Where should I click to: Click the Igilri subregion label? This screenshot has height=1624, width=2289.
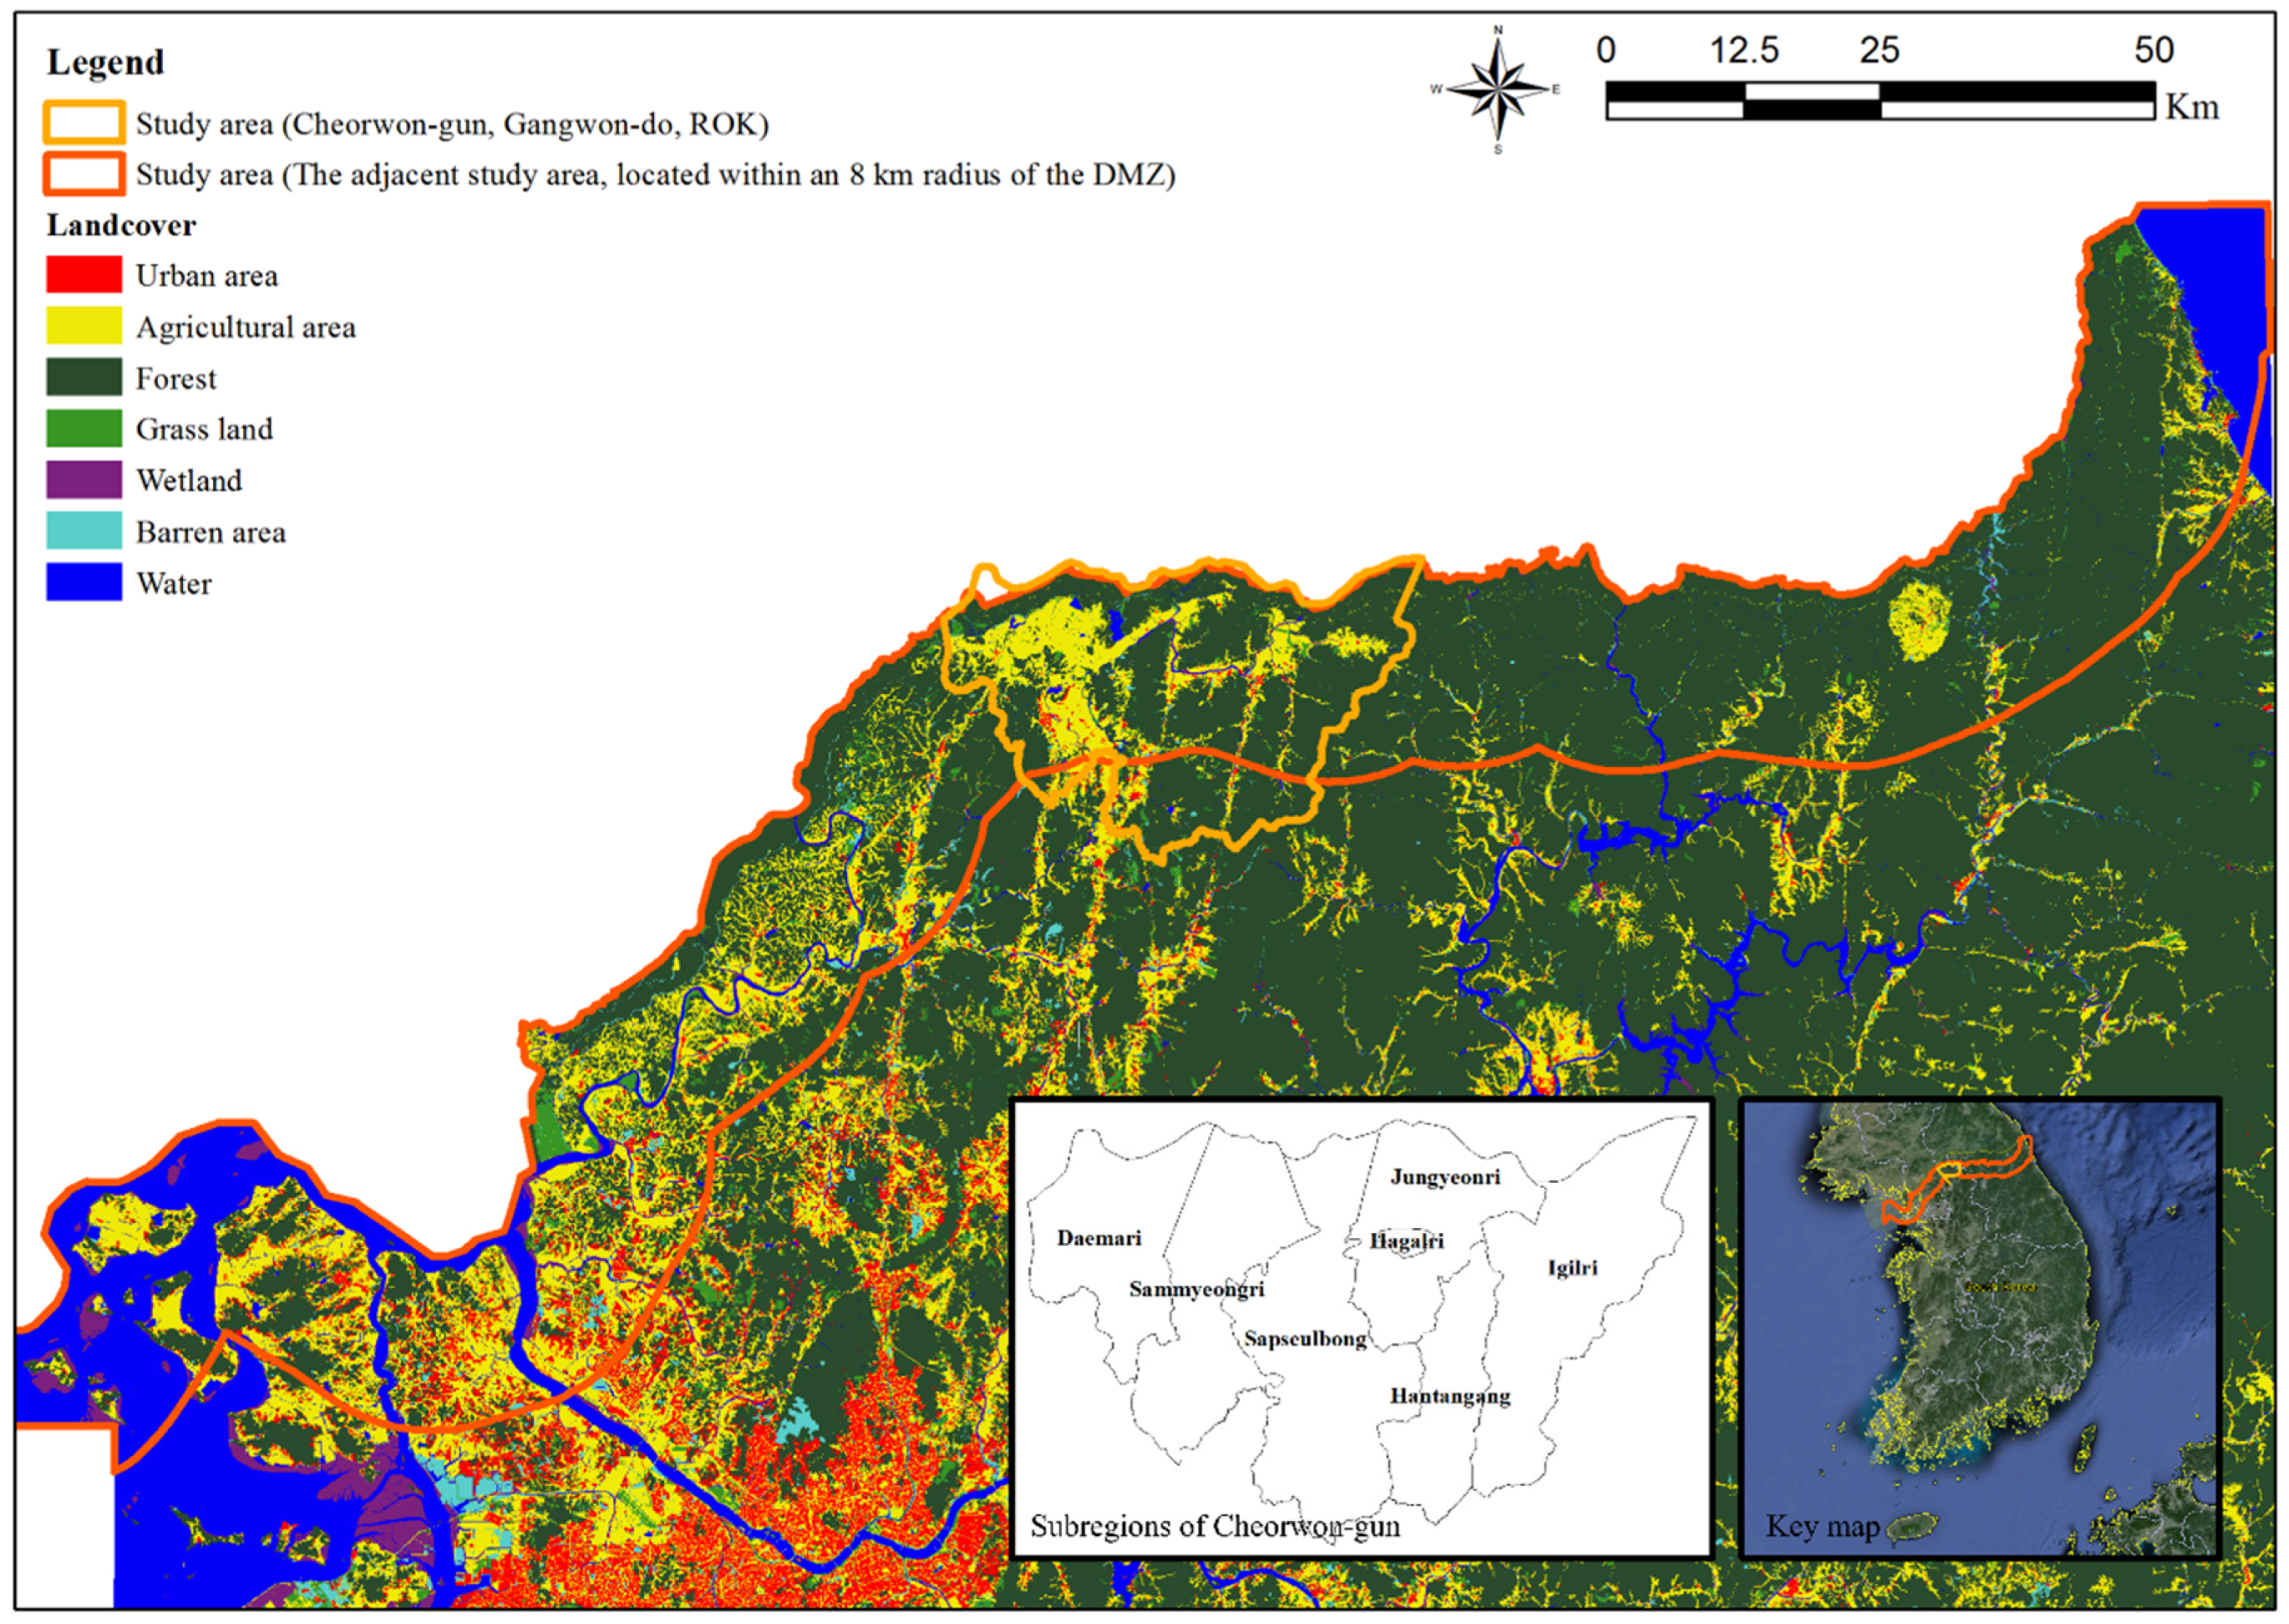1572,1268
